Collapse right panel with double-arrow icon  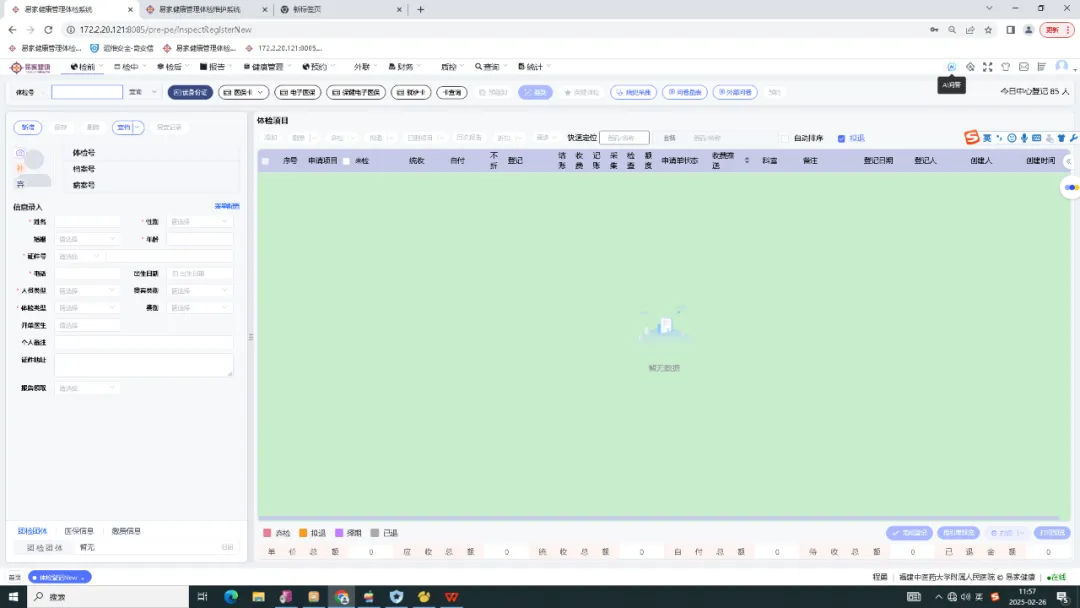point(1068,161)
